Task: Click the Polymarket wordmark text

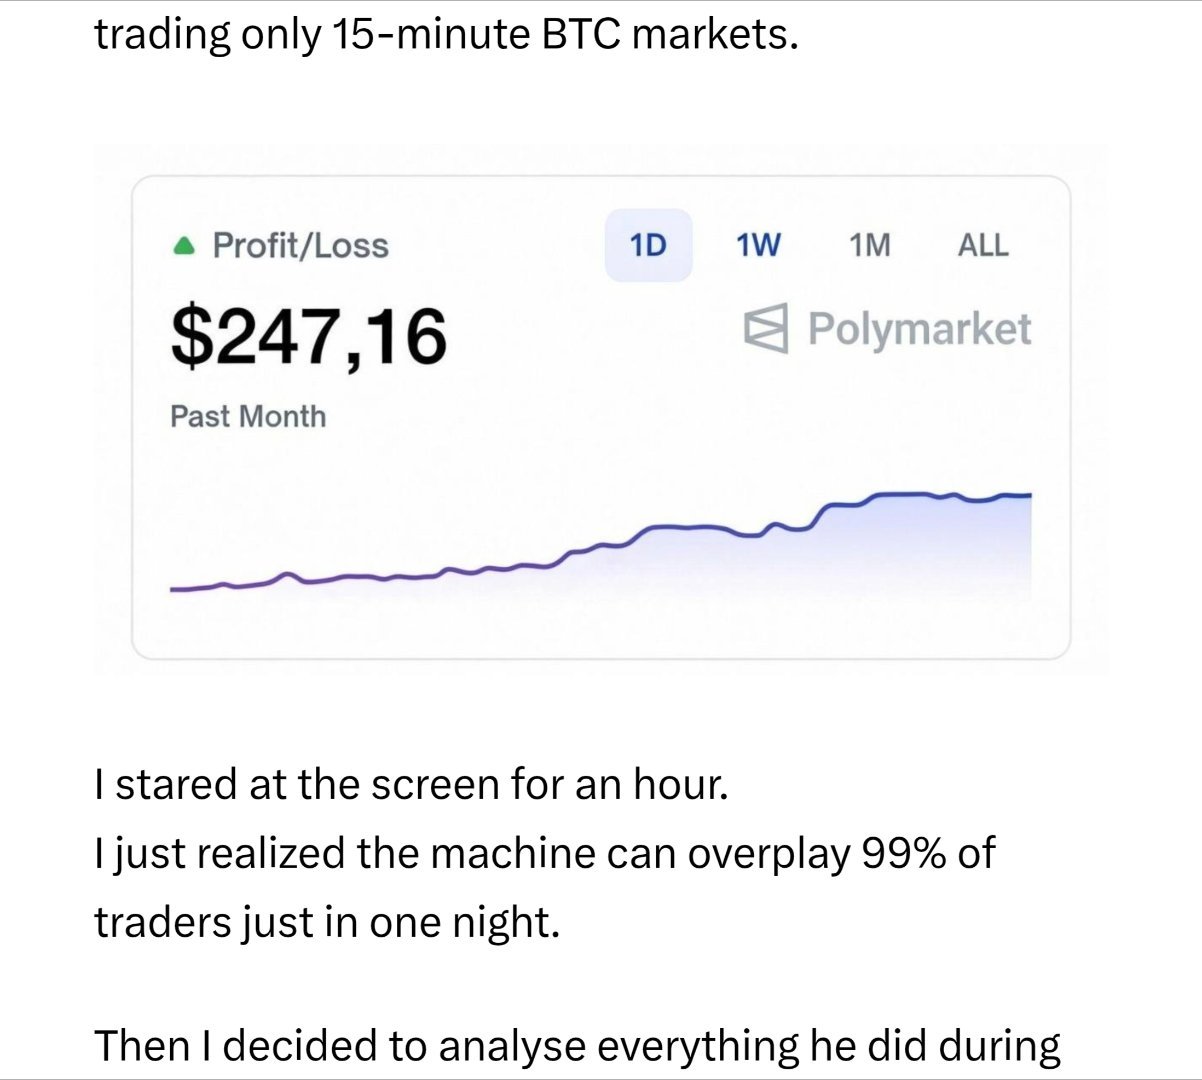Action: (x=922, y=327)
